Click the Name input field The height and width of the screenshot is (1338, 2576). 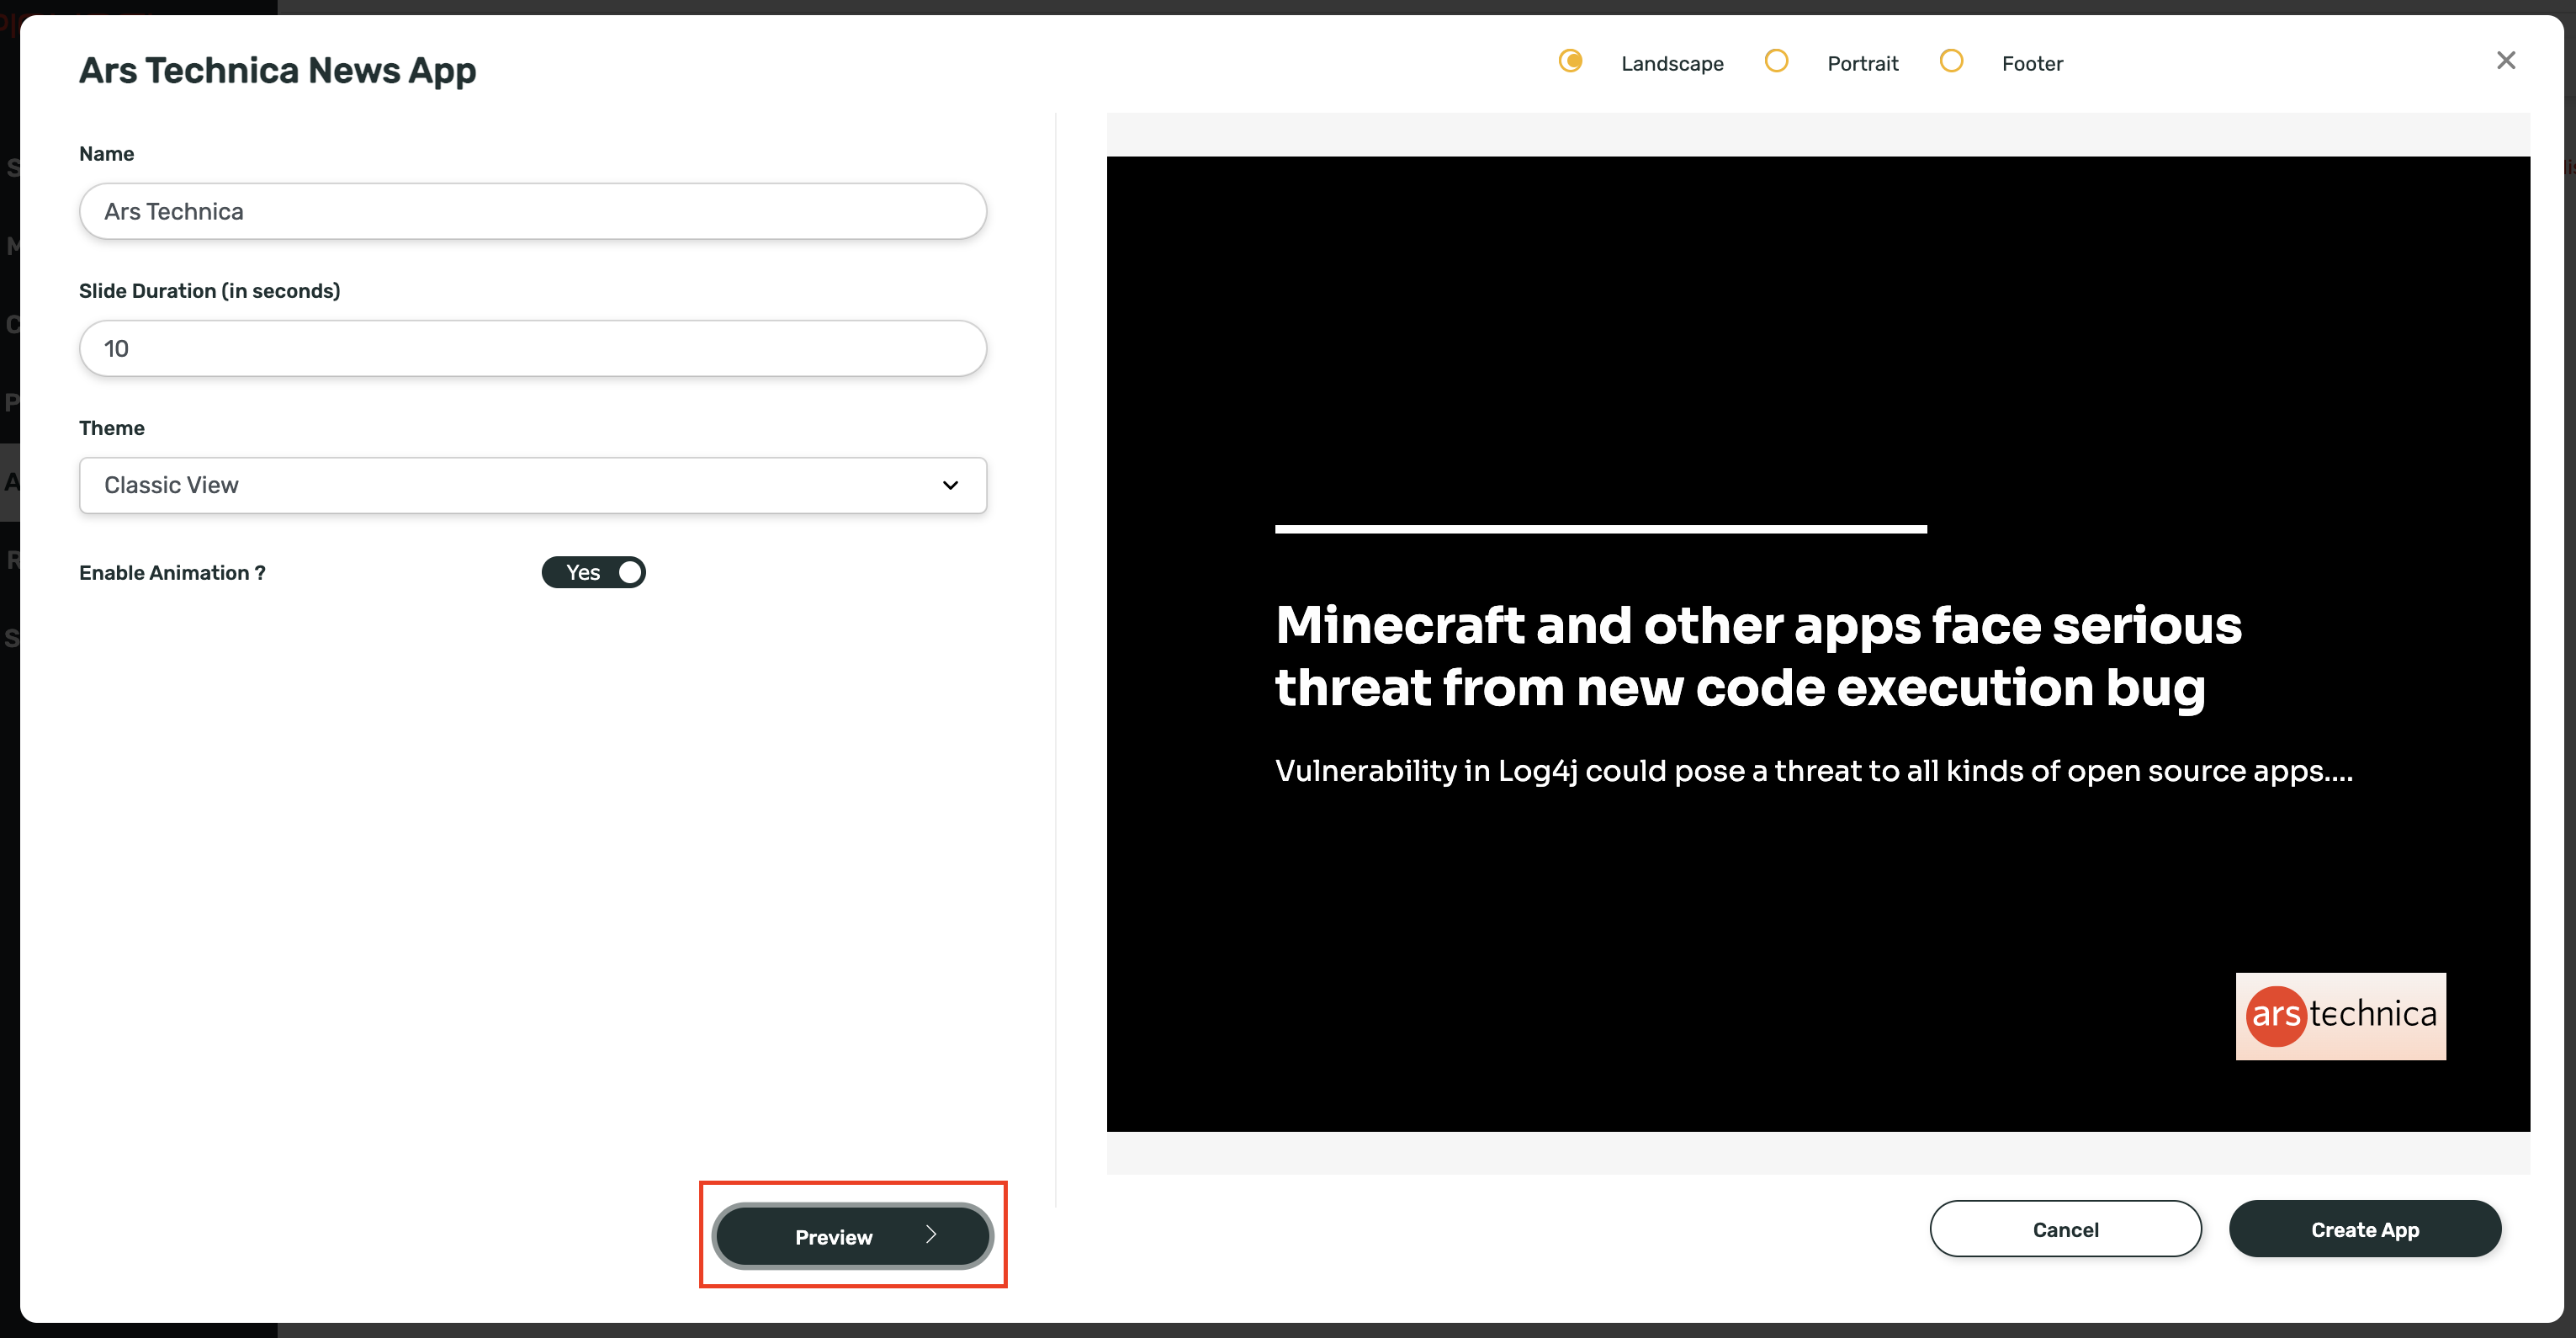point(533,211)
